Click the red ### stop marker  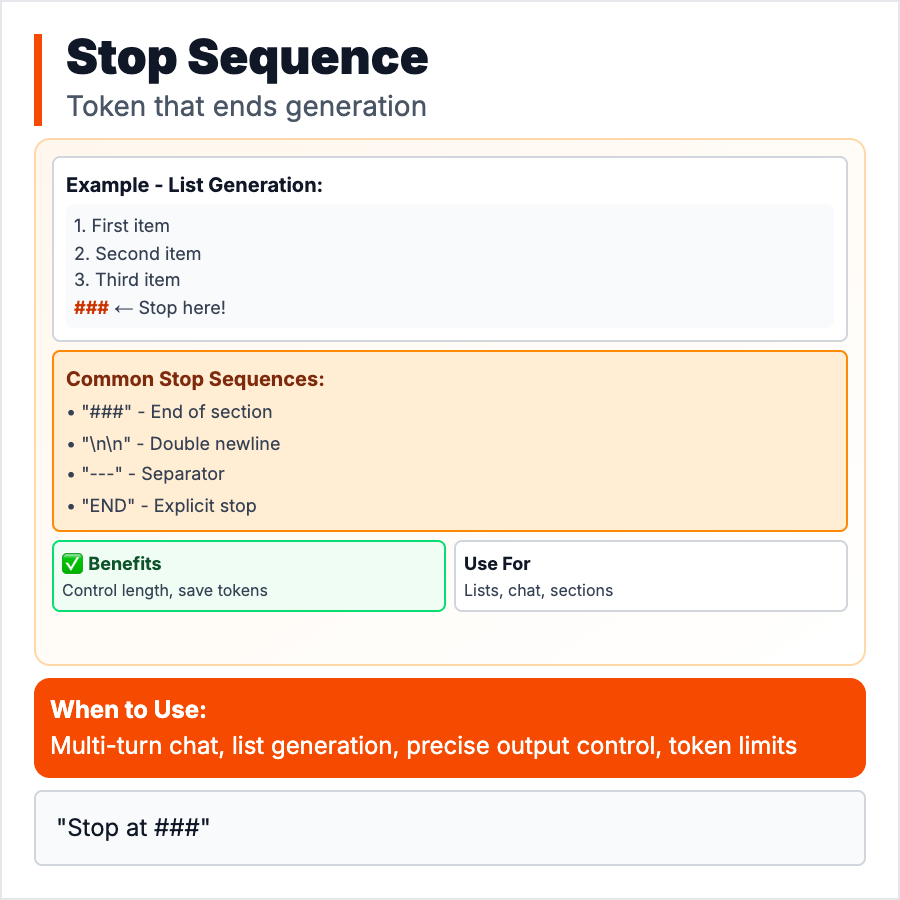tap(91, 308)
